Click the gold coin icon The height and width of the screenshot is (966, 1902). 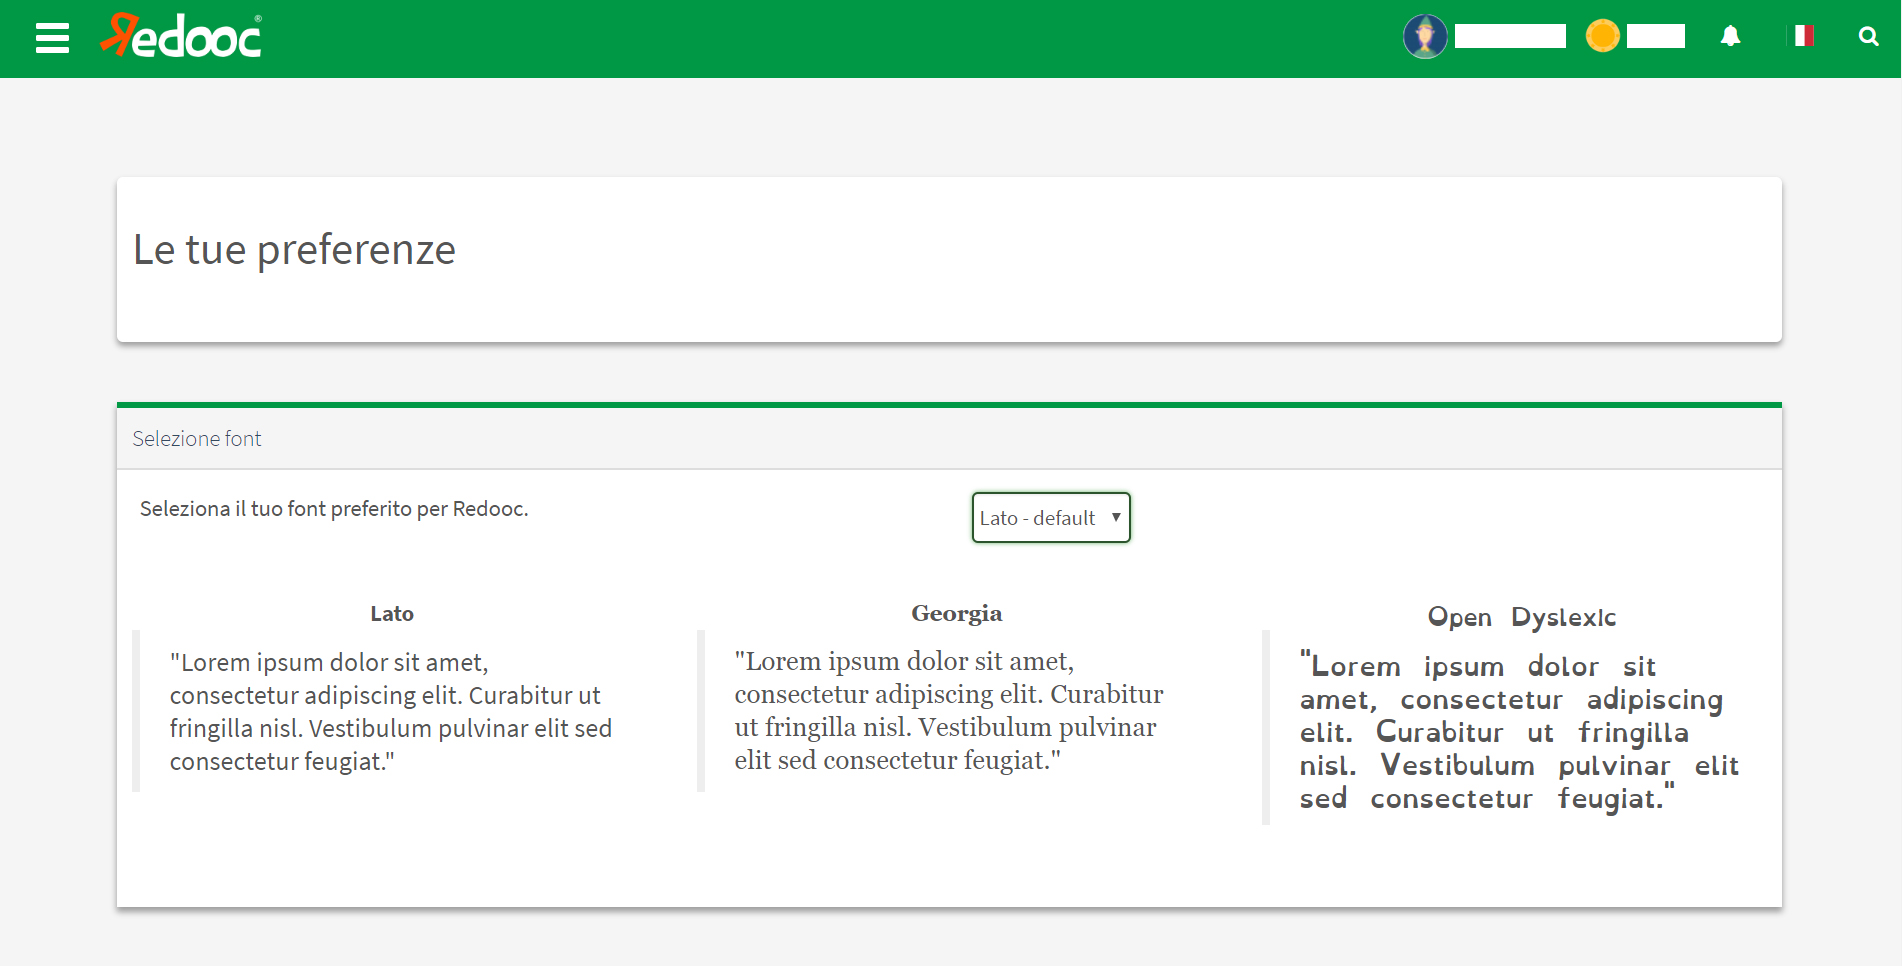[1602, 36]
